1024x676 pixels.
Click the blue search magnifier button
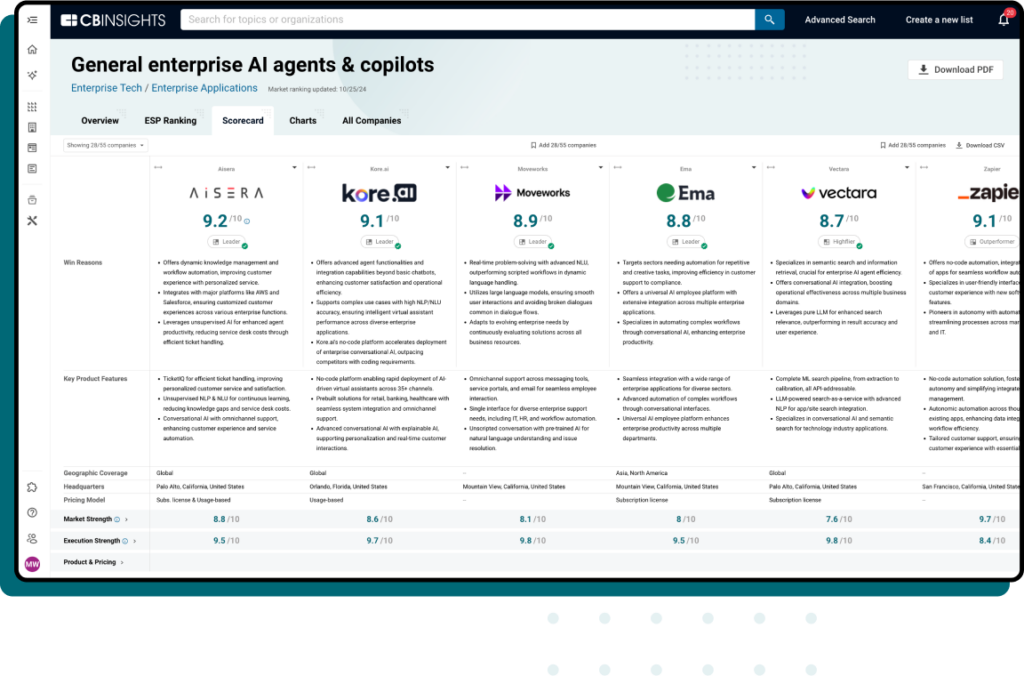click(769, 20)
